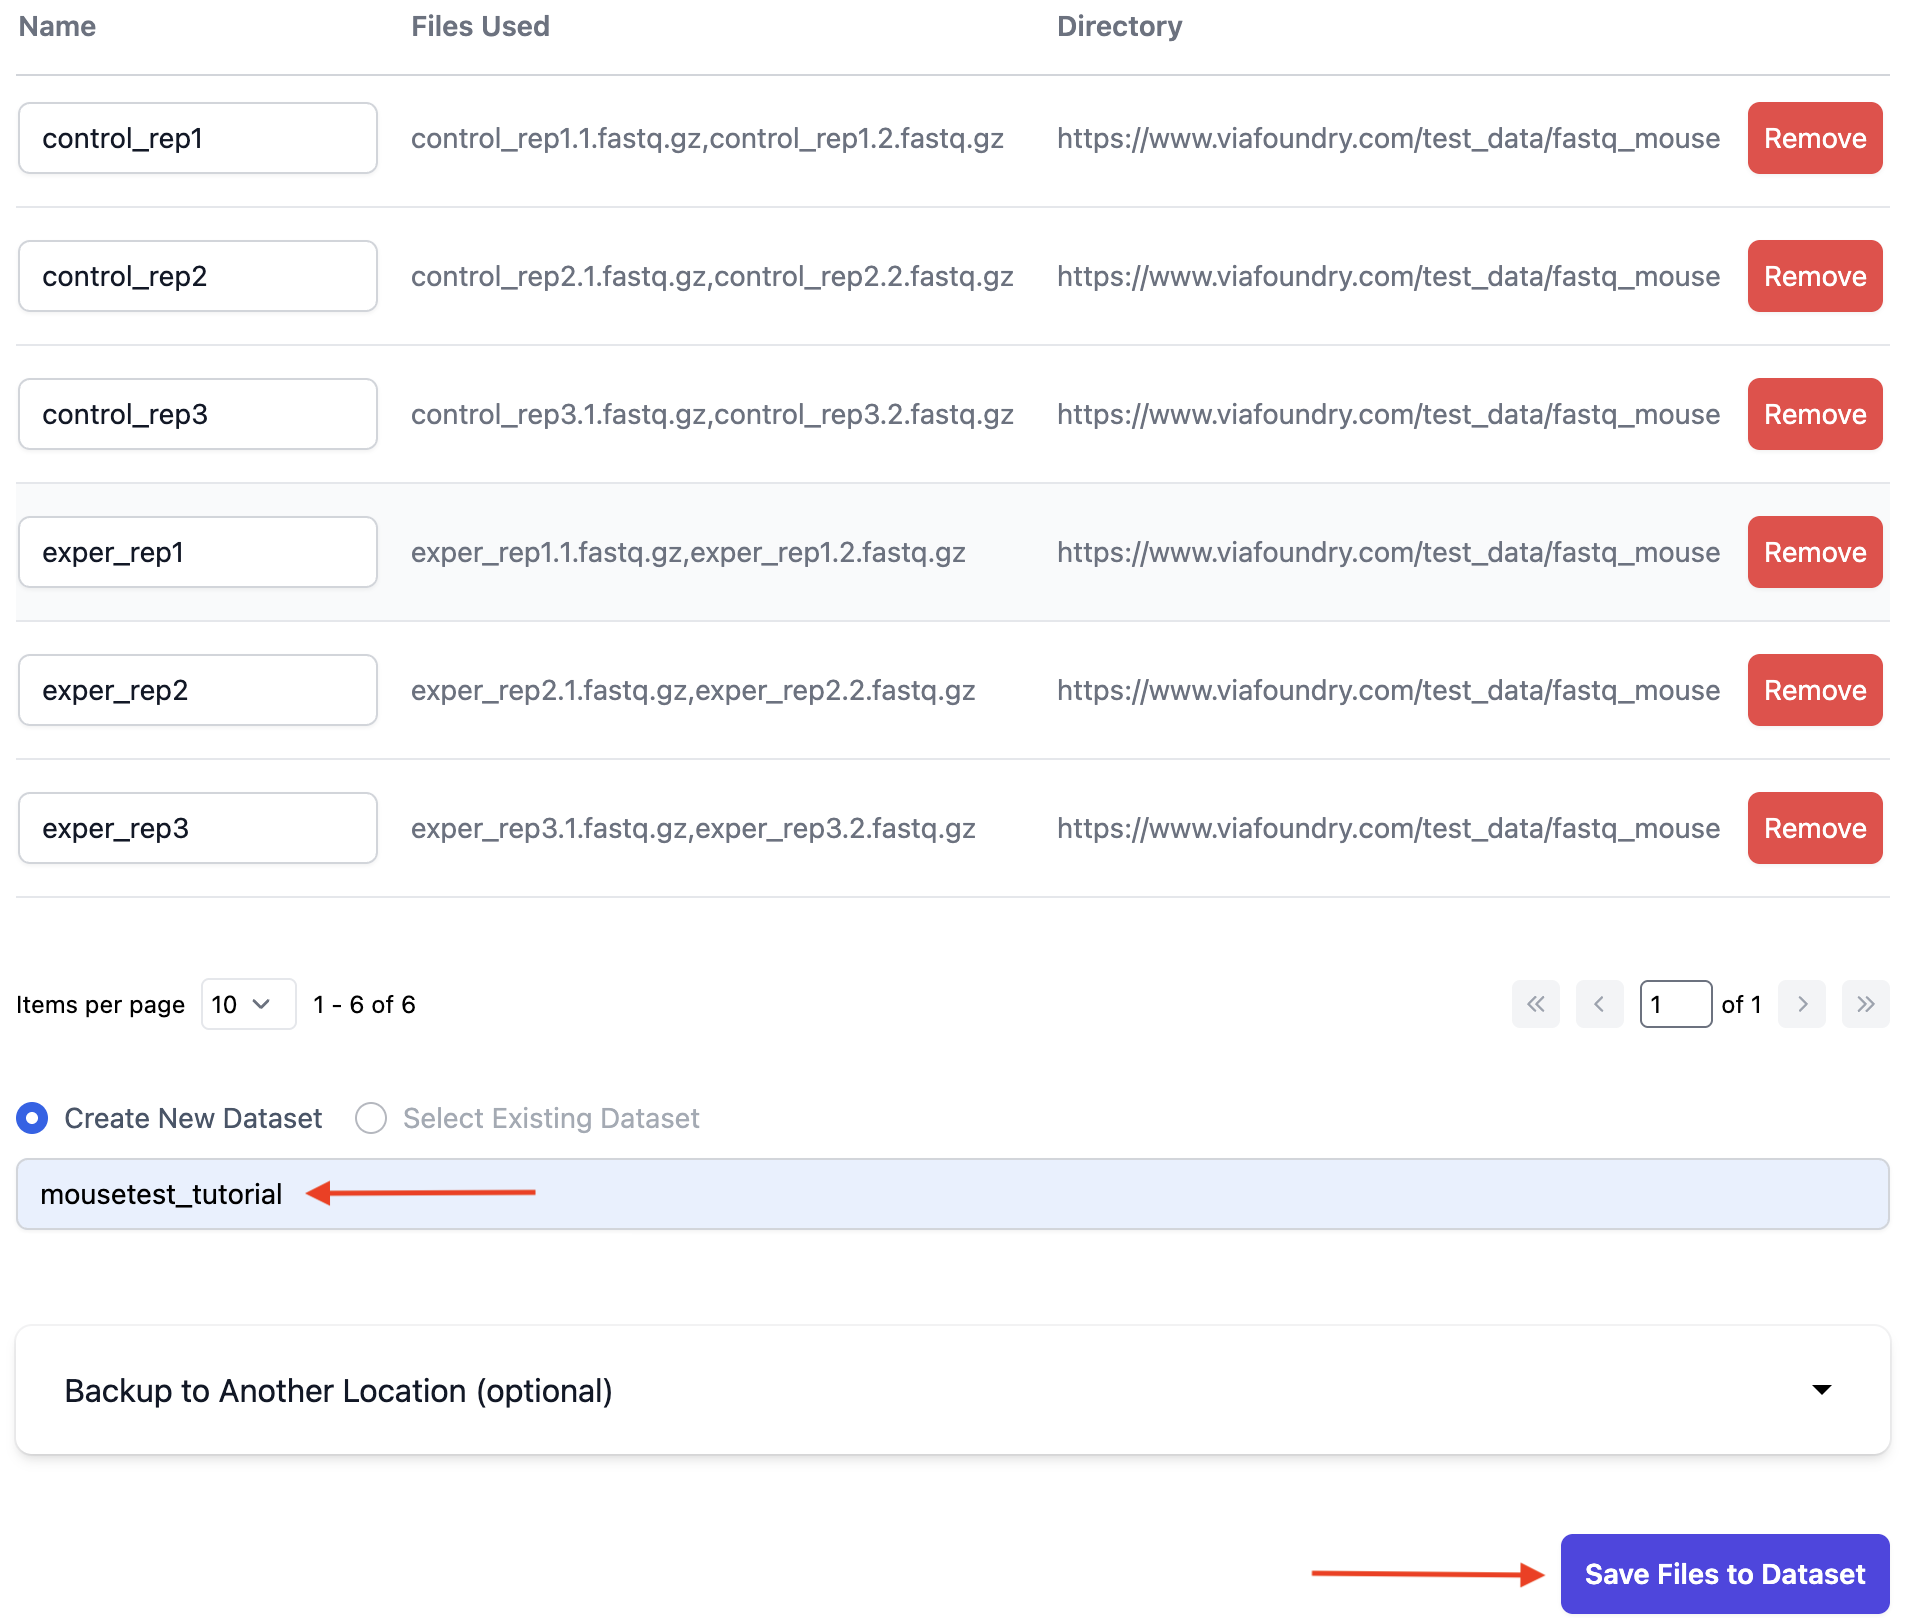Expand Backup to Another Location section

point(338,1391)
